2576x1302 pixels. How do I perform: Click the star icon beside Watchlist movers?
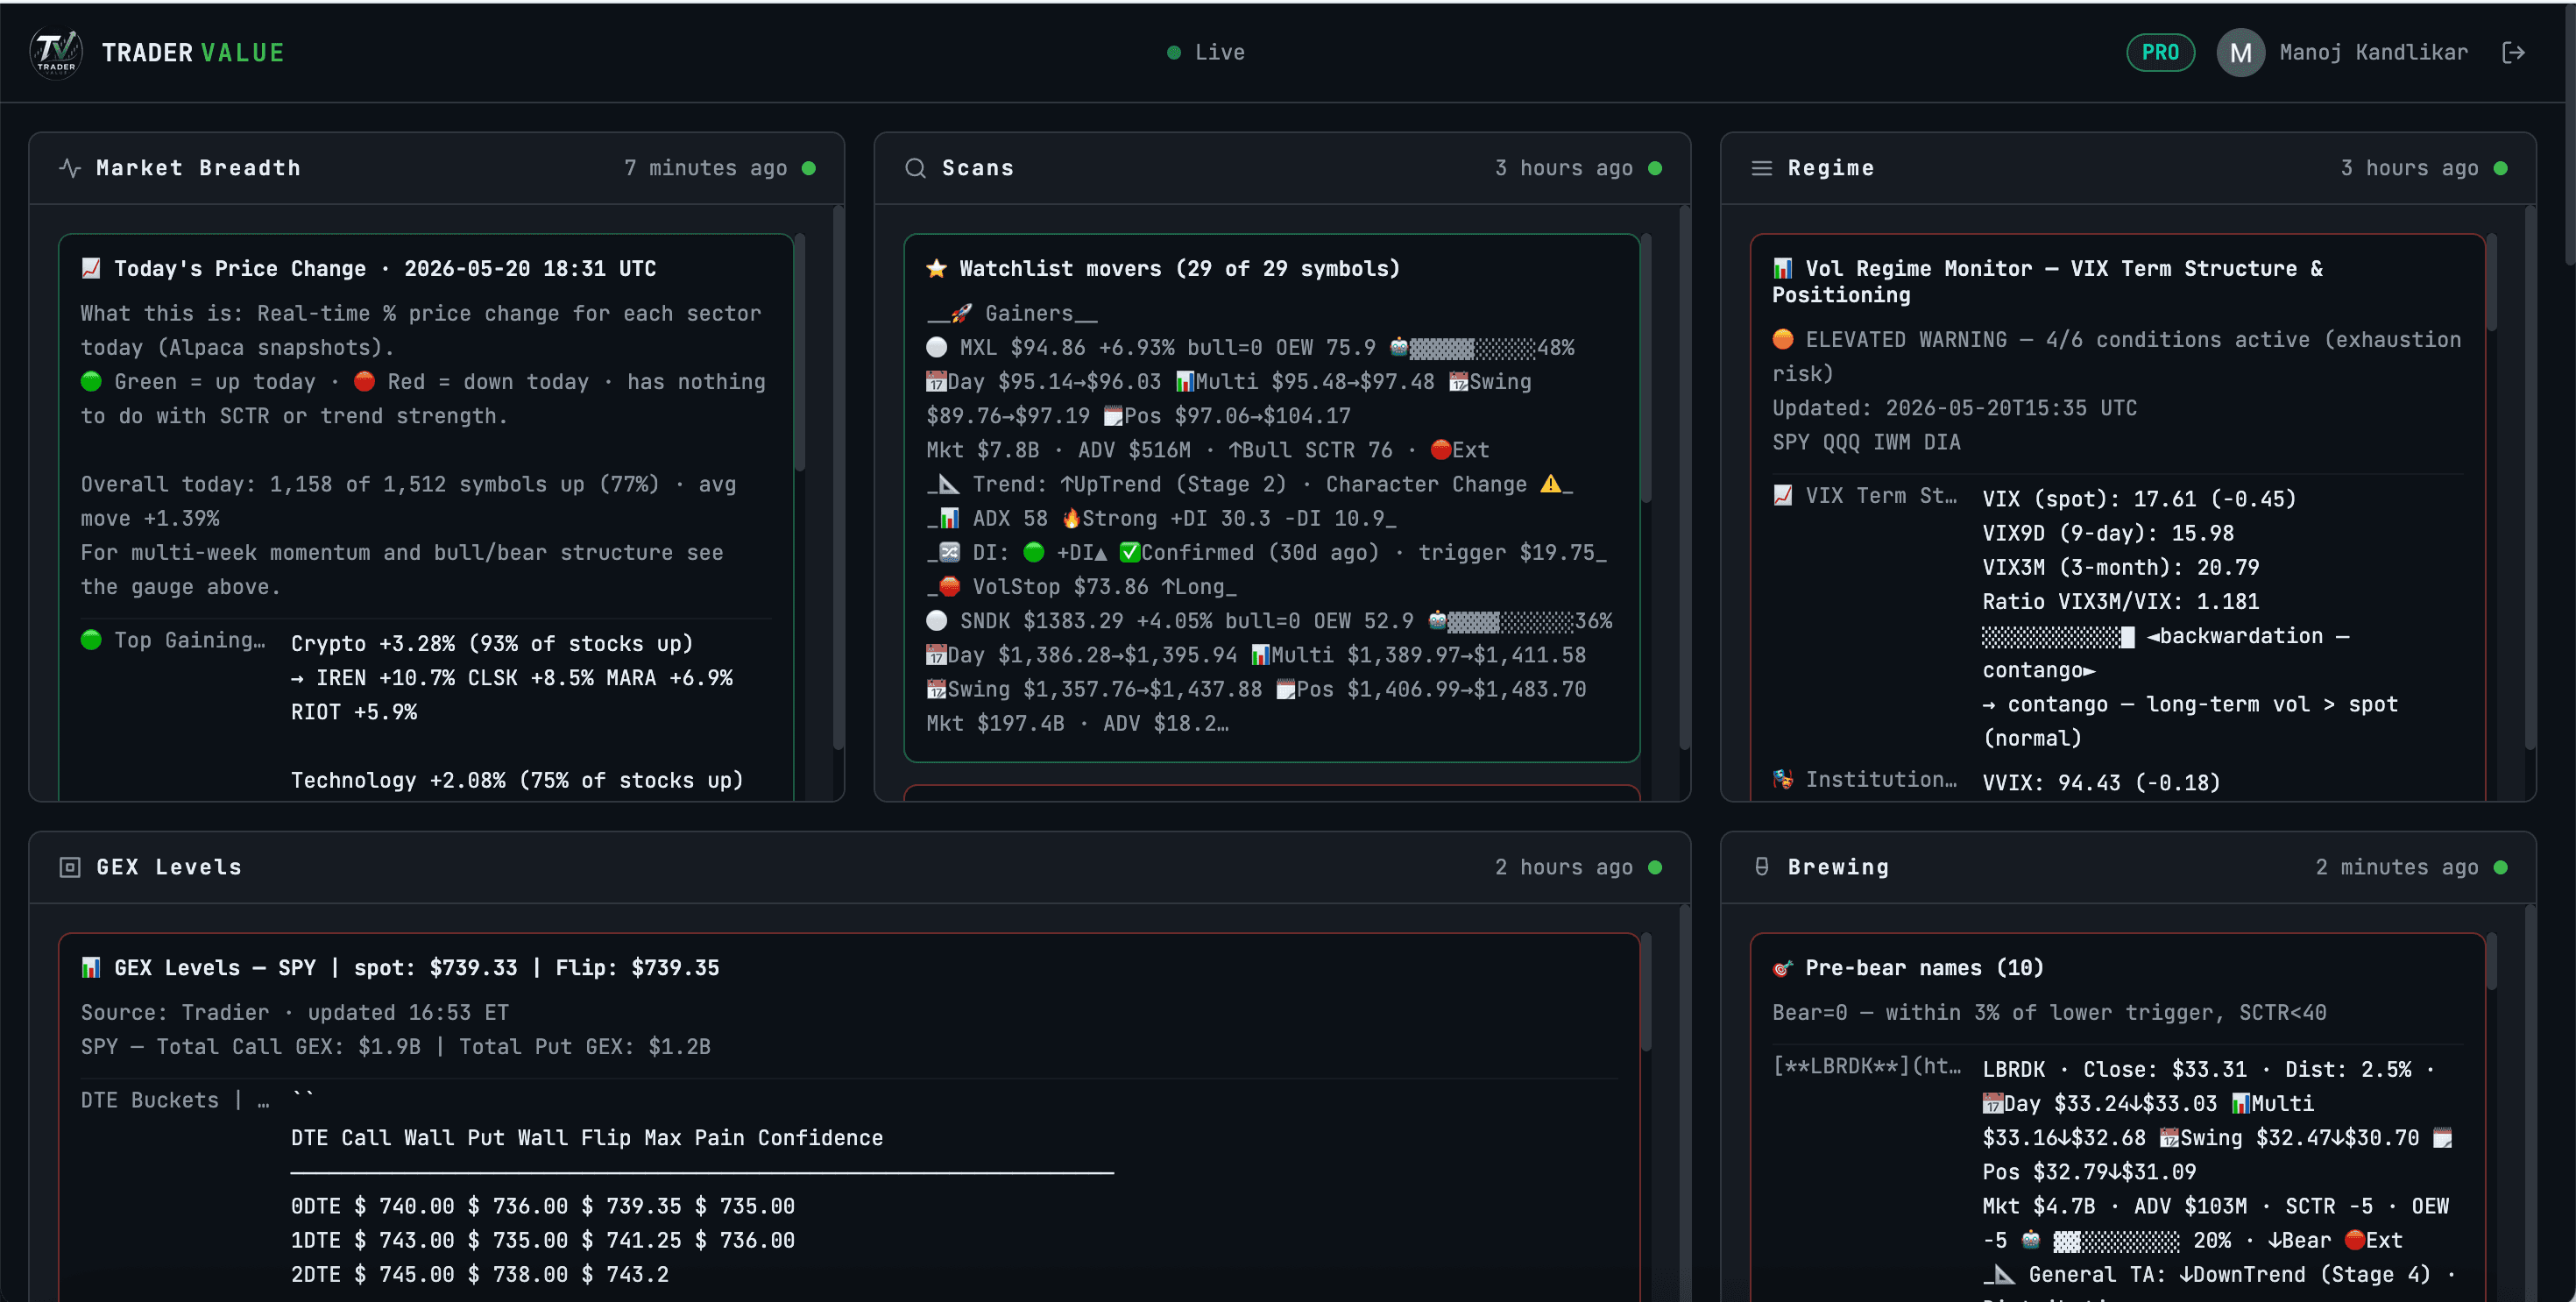(x=936, y=268)
